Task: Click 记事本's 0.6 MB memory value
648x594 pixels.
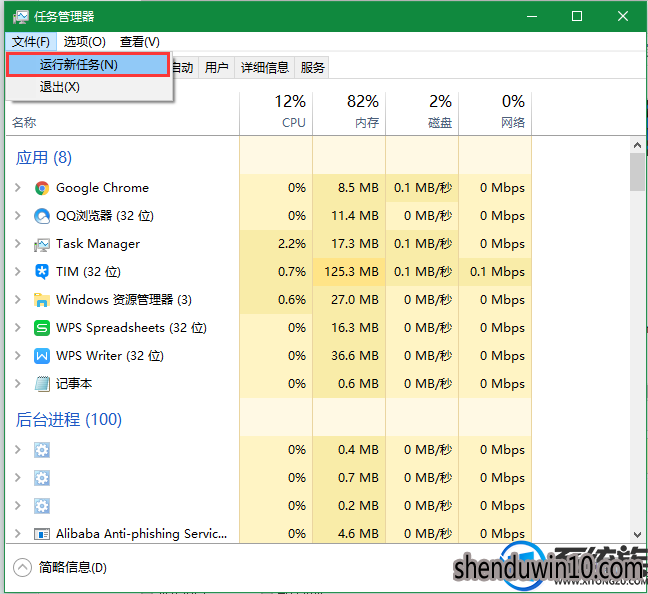Action: click(358, 384)
